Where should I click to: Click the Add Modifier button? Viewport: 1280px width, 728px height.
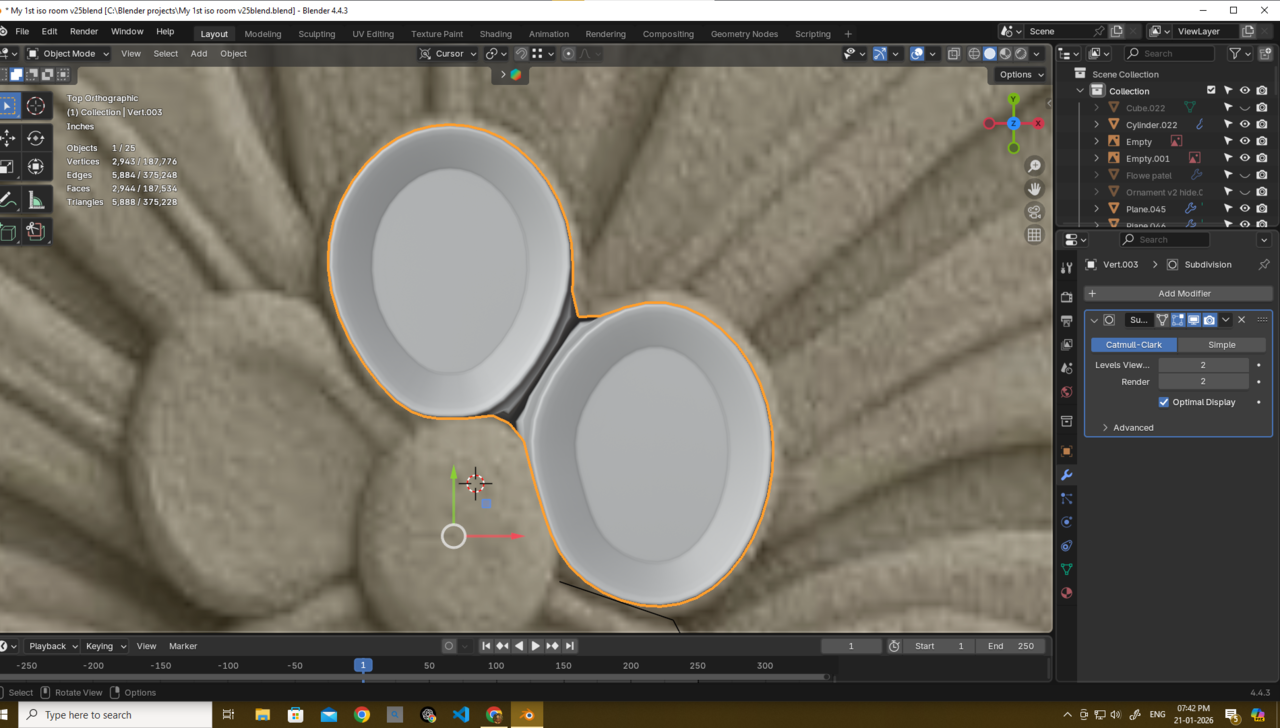coord(1178,294)
